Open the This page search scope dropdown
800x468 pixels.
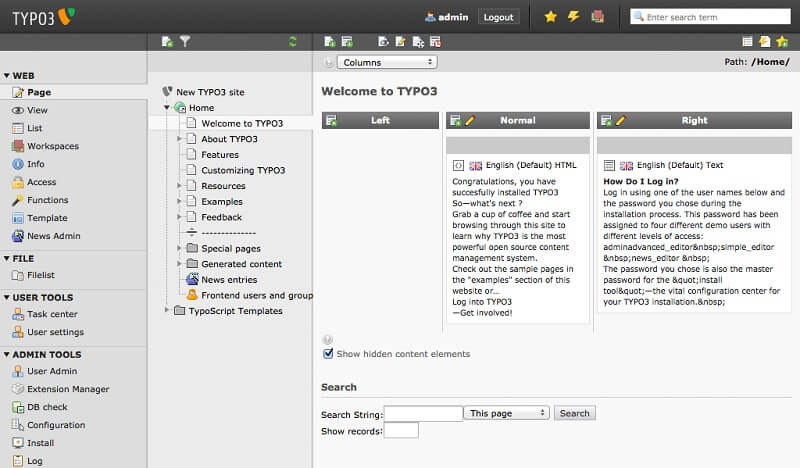[507, 413]
